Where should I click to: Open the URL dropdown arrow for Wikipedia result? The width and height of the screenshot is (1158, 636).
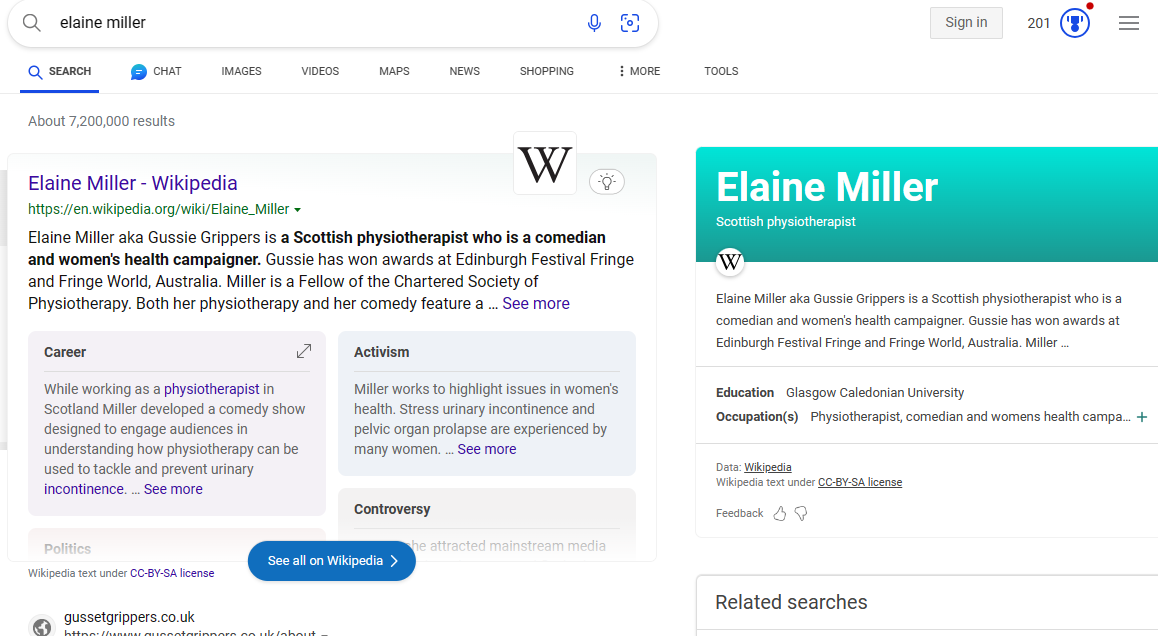coord(298,210)
